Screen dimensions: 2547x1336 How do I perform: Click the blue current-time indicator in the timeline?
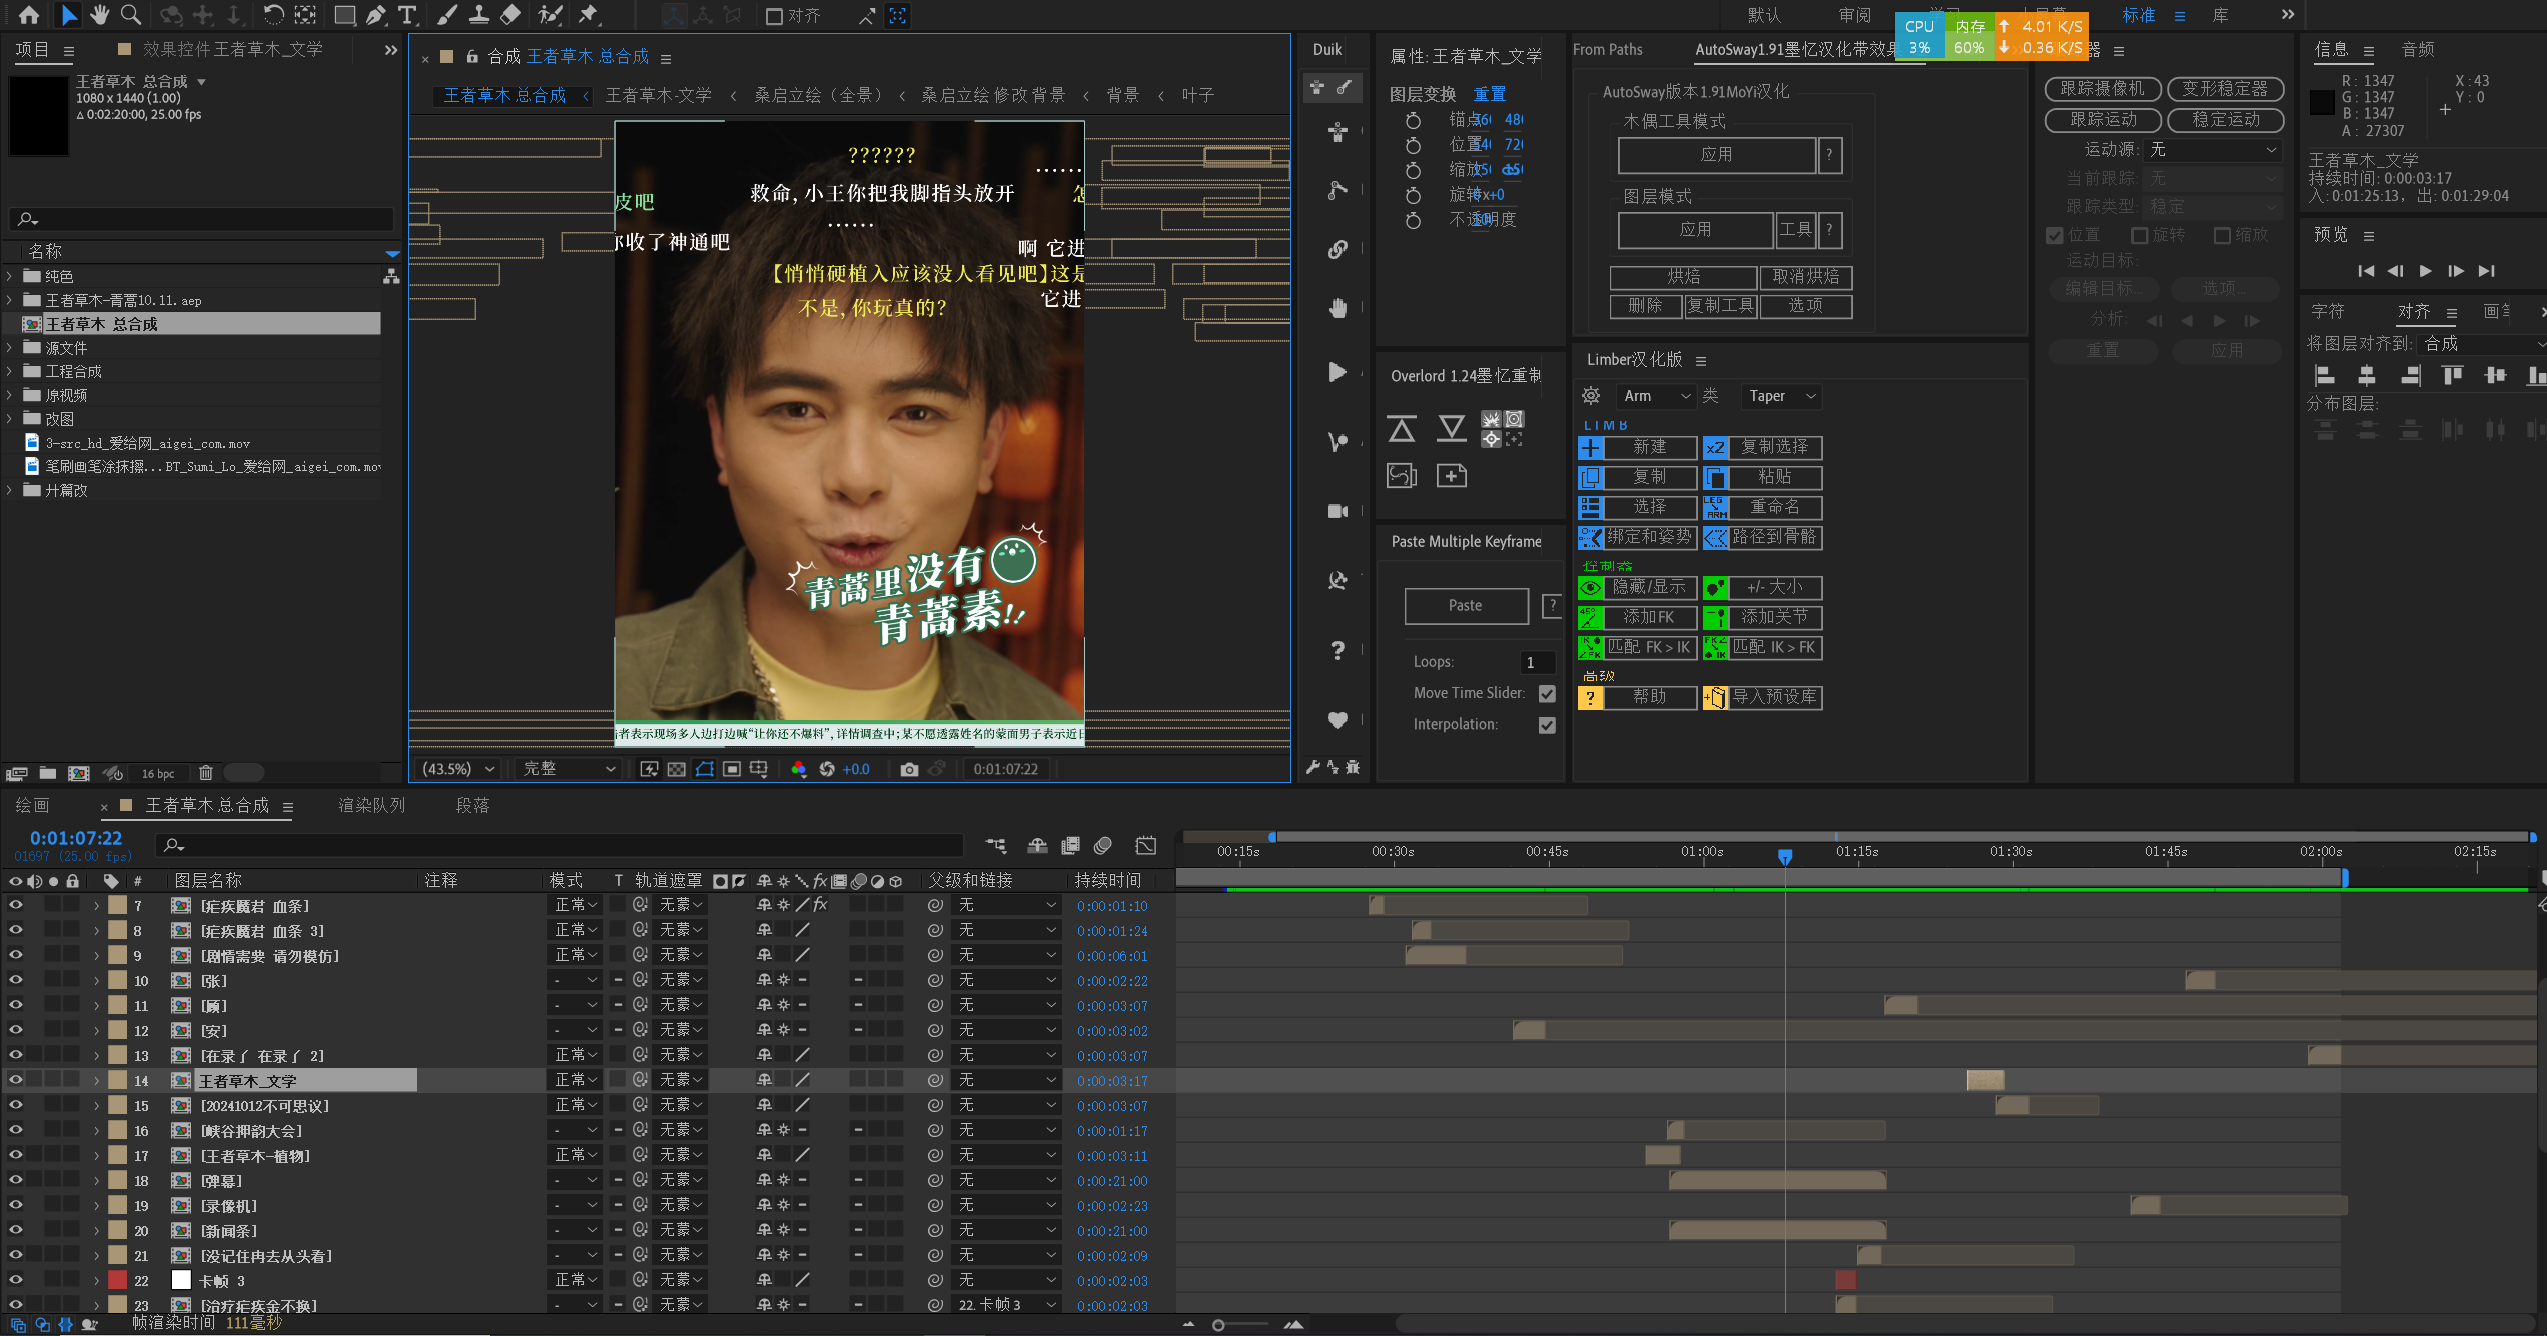[1784, 856]
